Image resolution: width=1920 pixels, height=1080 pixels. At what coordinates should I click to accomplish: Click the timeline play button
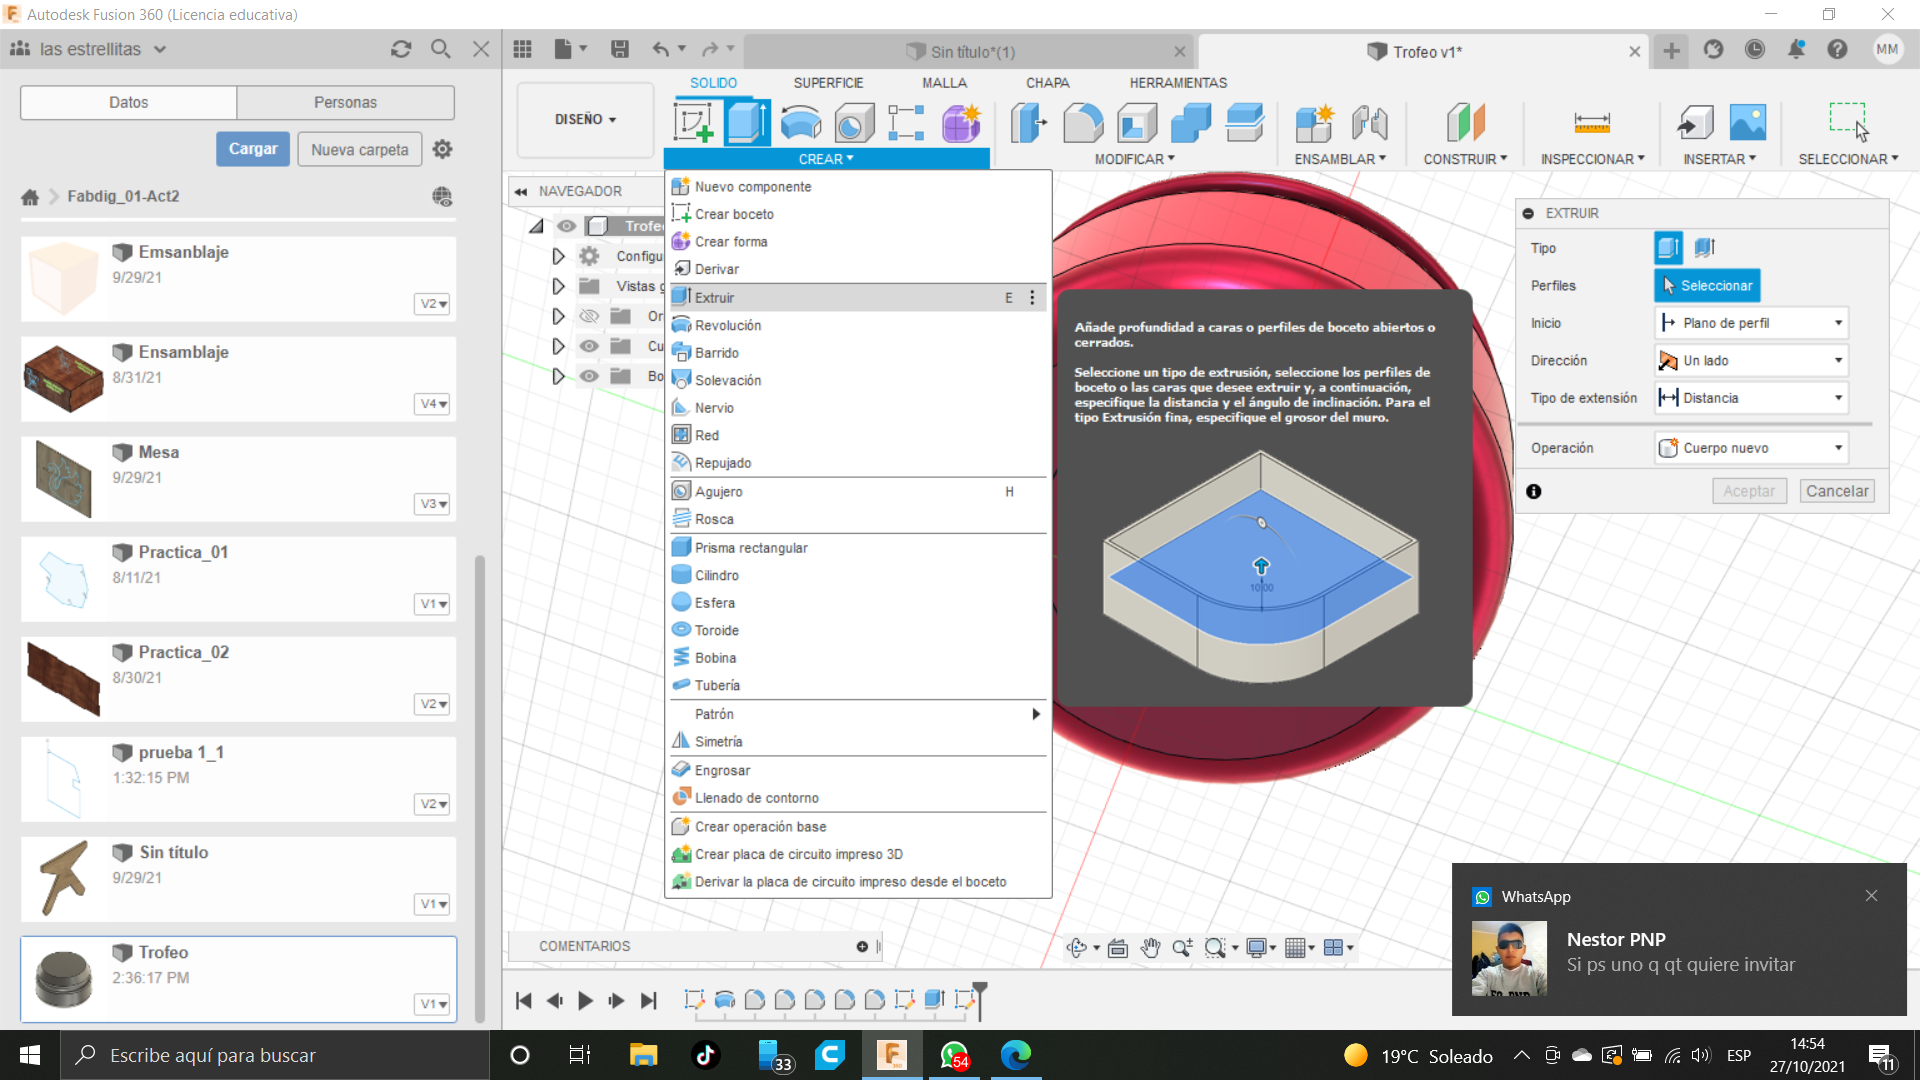[x=586, y=1000]
